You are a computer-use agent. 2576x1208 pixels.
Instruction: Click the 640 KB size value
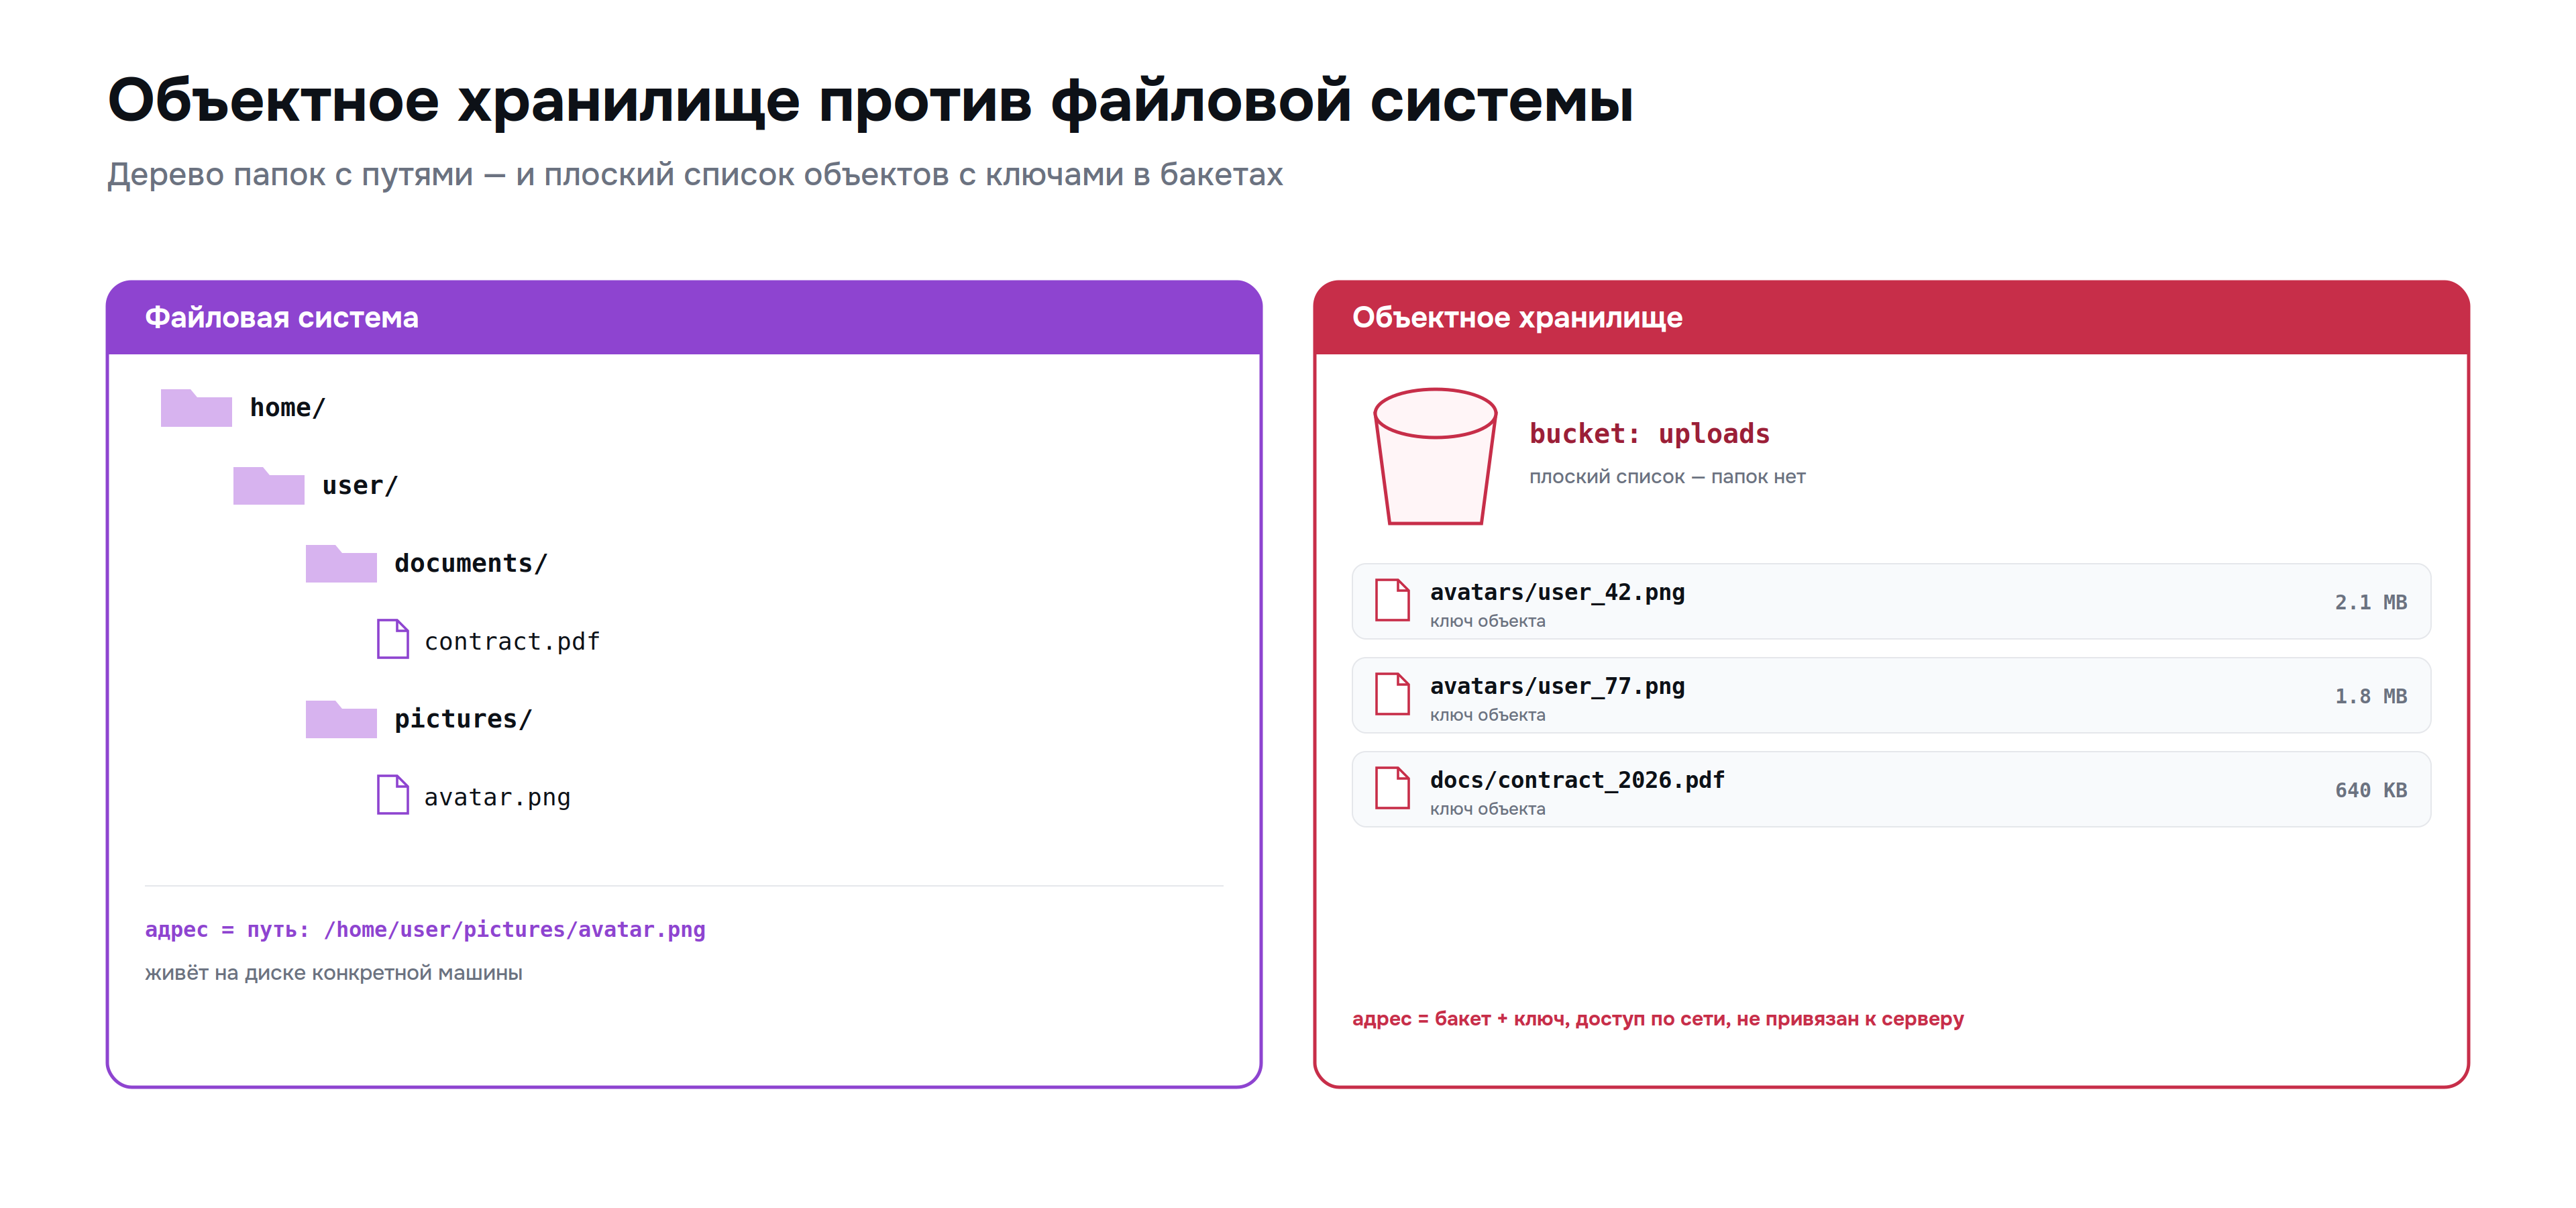coord(2370,790)
